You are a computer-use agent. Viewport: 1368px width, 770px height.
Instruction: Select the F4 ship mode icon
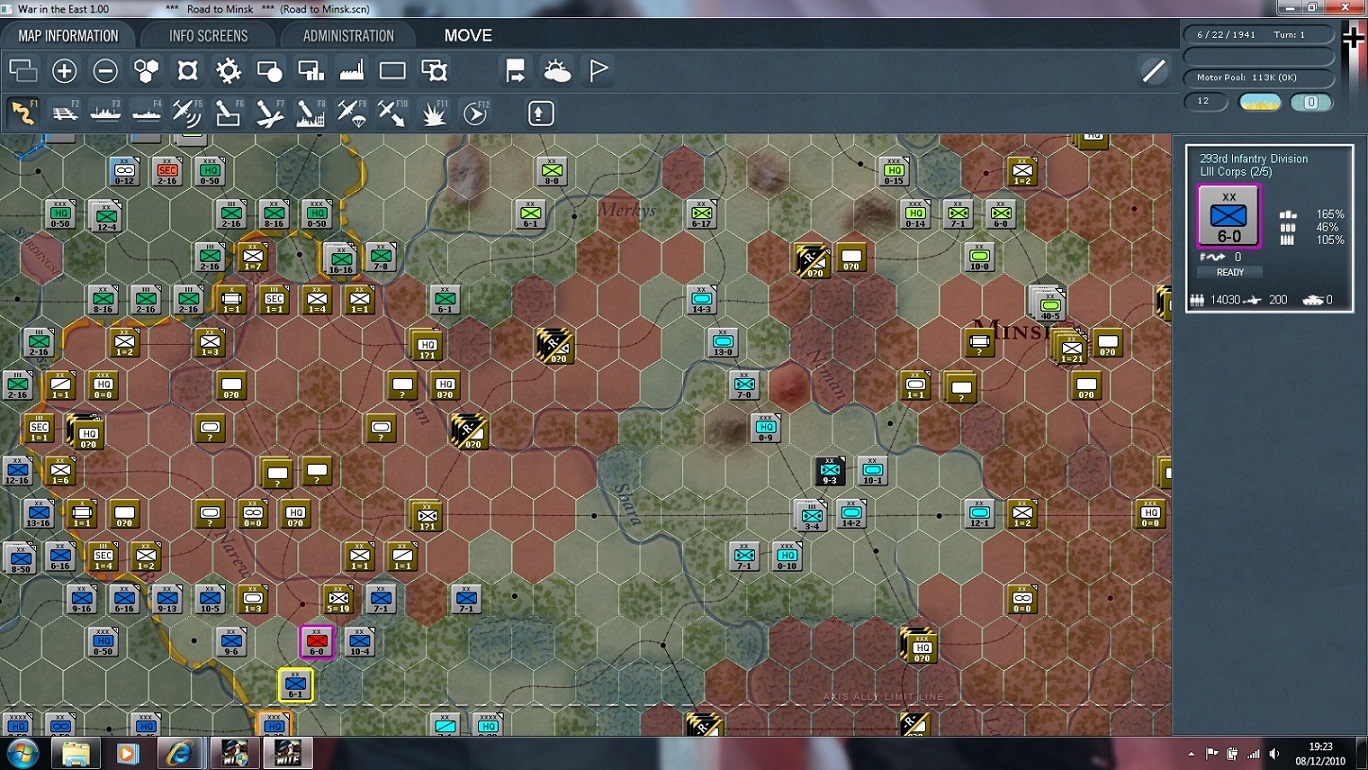(x=146, y=113)
